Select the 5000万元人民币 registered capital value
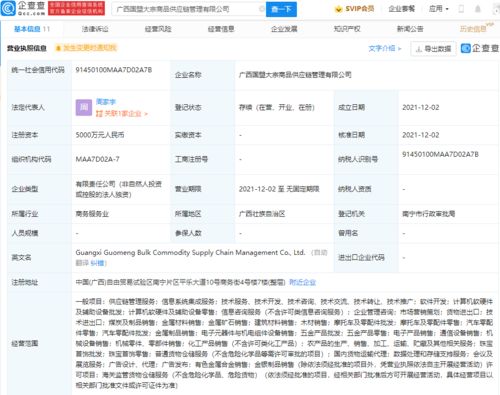 coord(100,135)
